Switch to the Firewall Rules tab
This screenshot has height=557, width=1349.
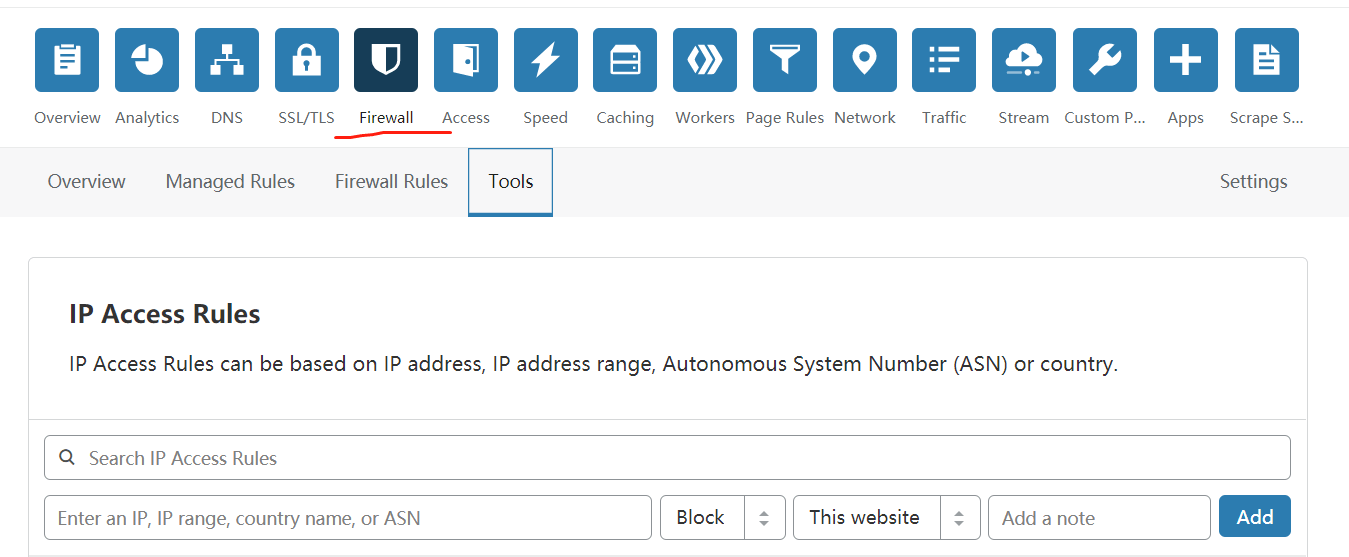391,182
